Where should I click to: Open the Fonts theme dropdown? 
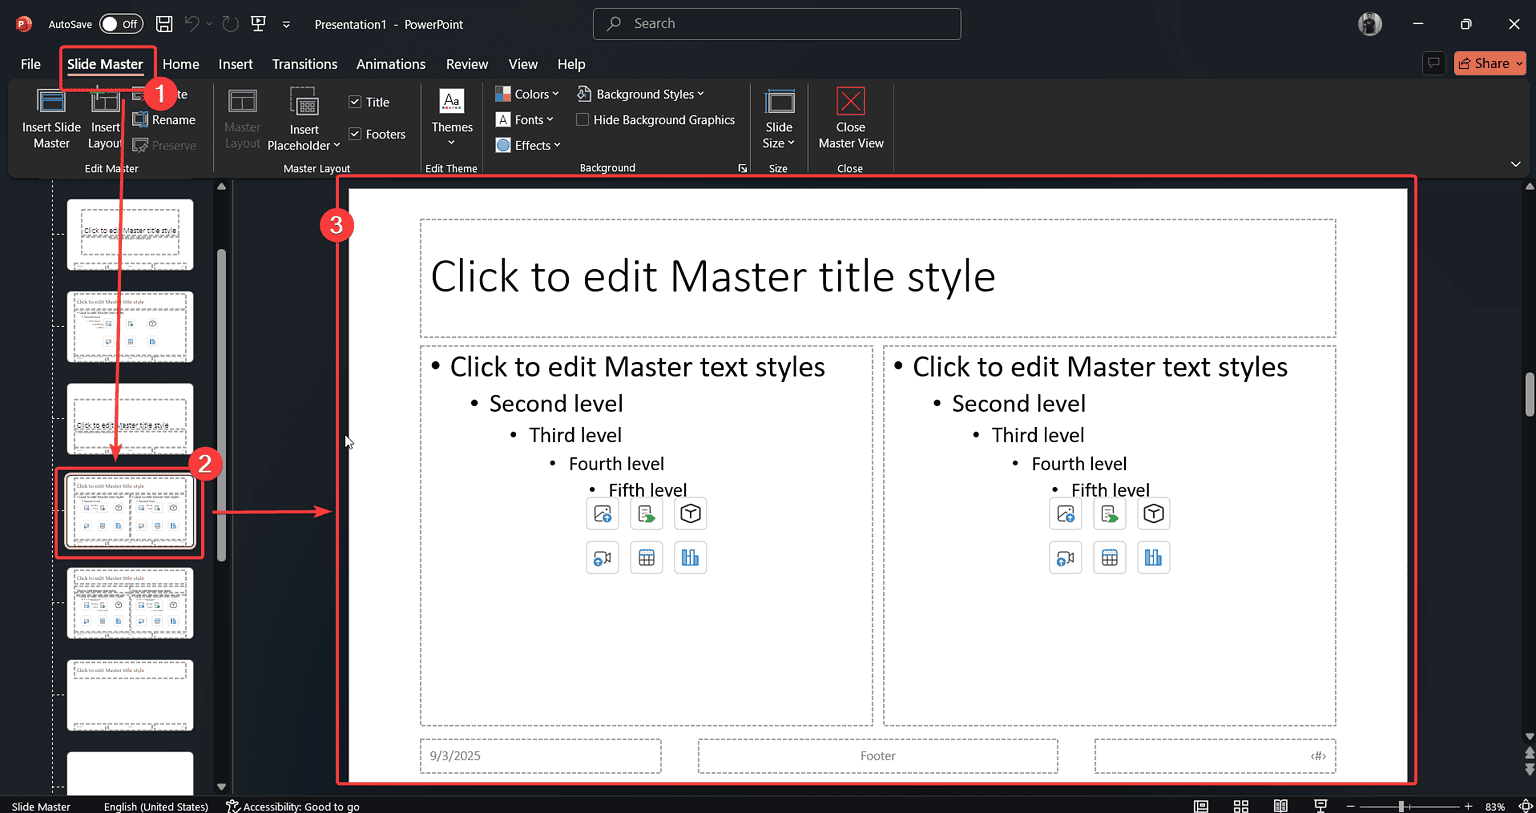526,119
